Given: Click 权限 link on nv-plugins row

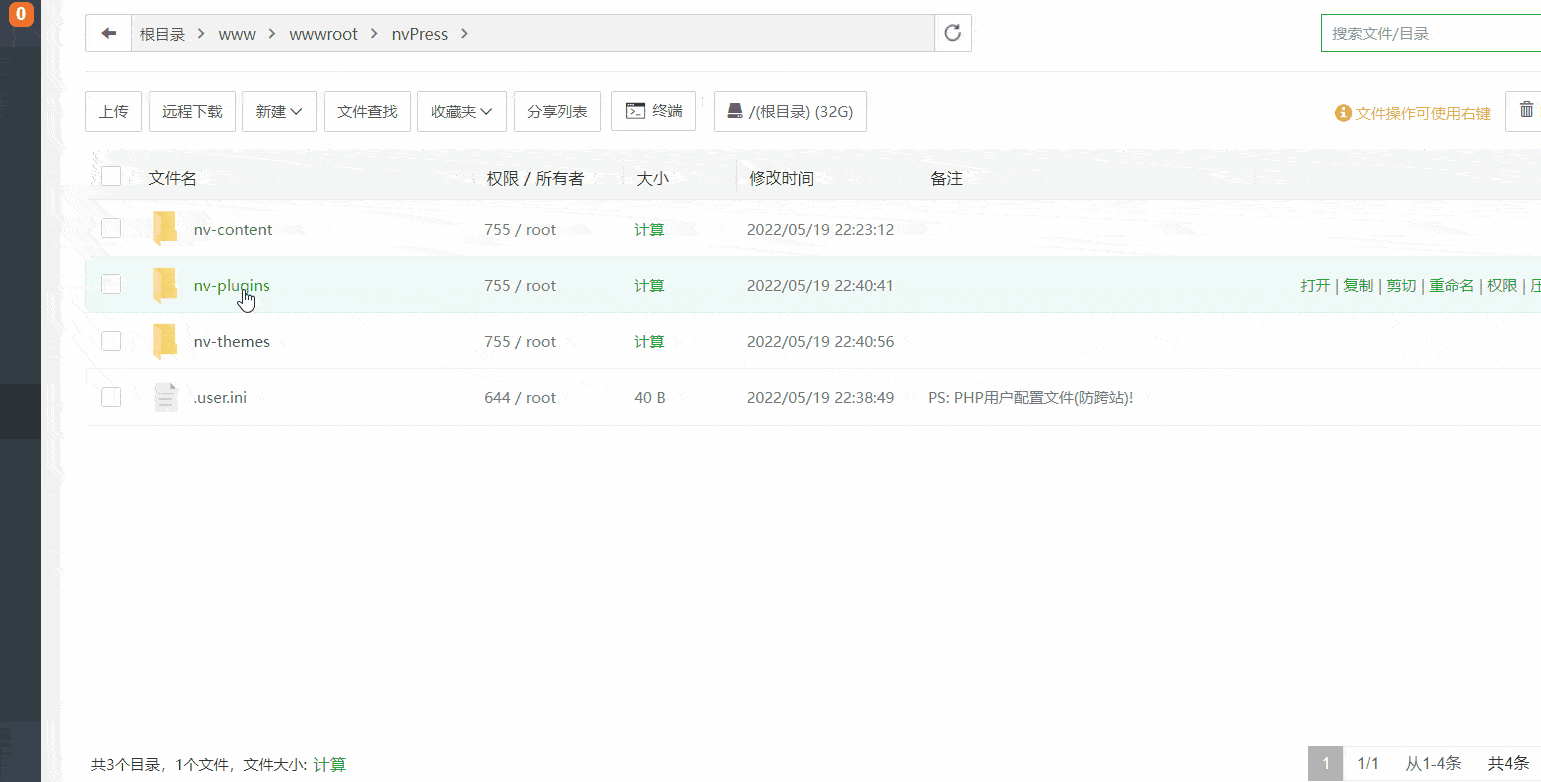Looking at the screenshot, I should [x=1502, y=285].
